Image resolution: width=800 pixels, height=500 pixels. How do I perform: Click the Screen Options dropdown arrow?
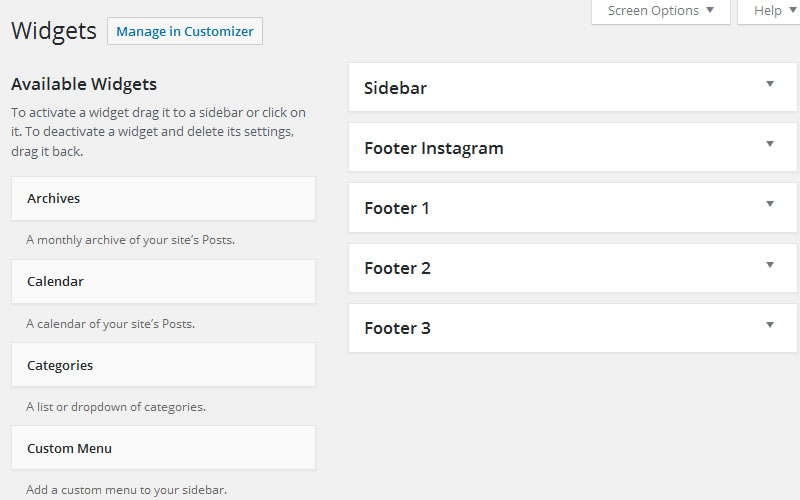(710, 11)
